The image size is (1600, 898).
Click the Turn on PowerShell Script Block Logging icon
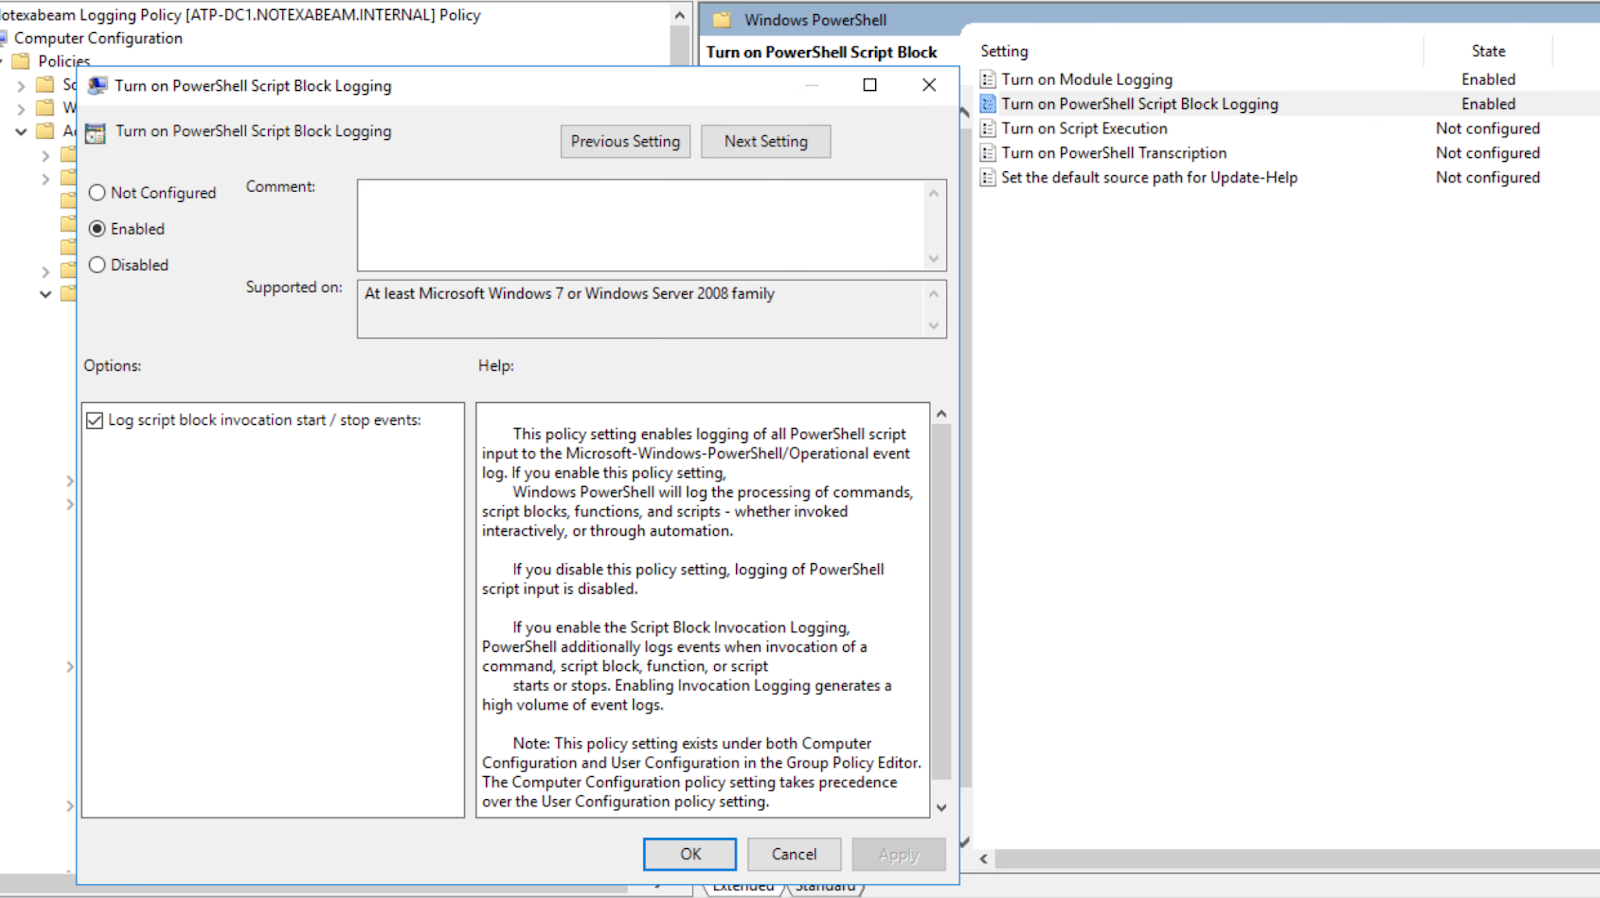[988, 104]
